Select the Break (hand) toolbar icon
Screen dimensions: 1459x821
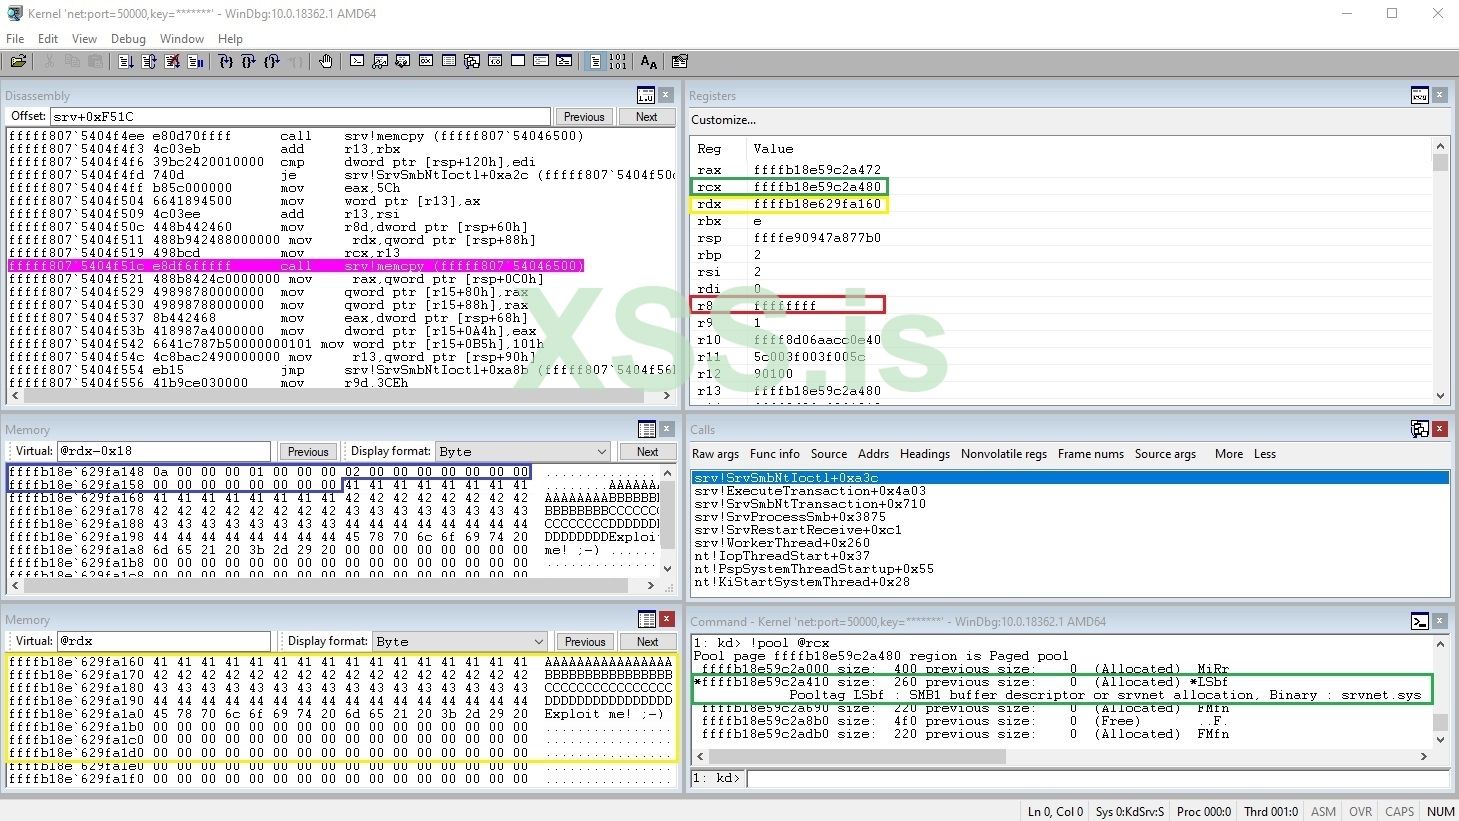[326, 60]
